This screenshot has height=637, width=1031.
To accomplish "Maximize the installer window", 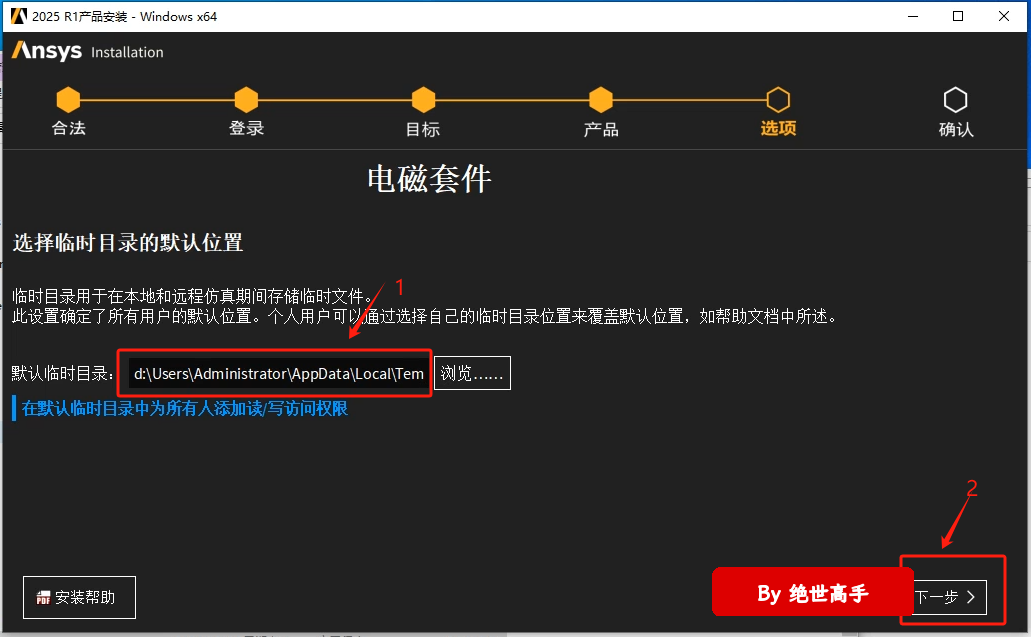I will coord(958,16).
